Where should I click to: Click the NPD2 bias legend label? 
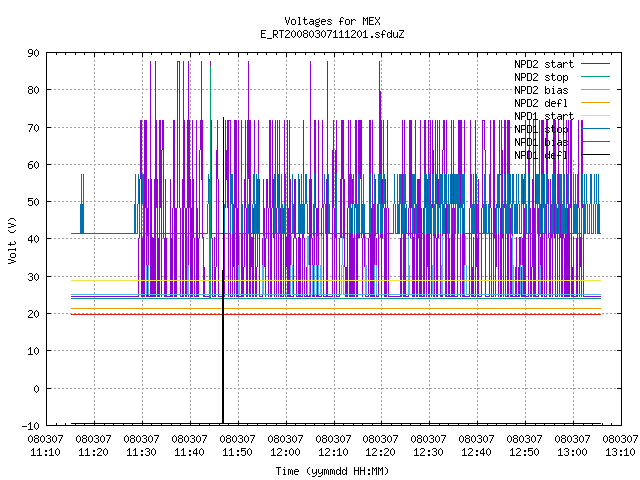click(x=541, y=90)
